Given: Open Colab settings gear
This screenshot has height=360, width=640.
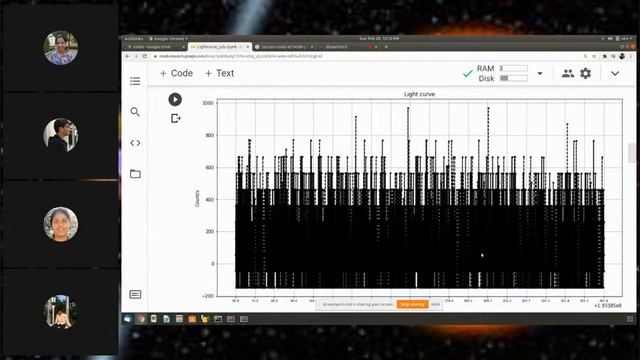Looking at the screenshot, I should 585,73.
